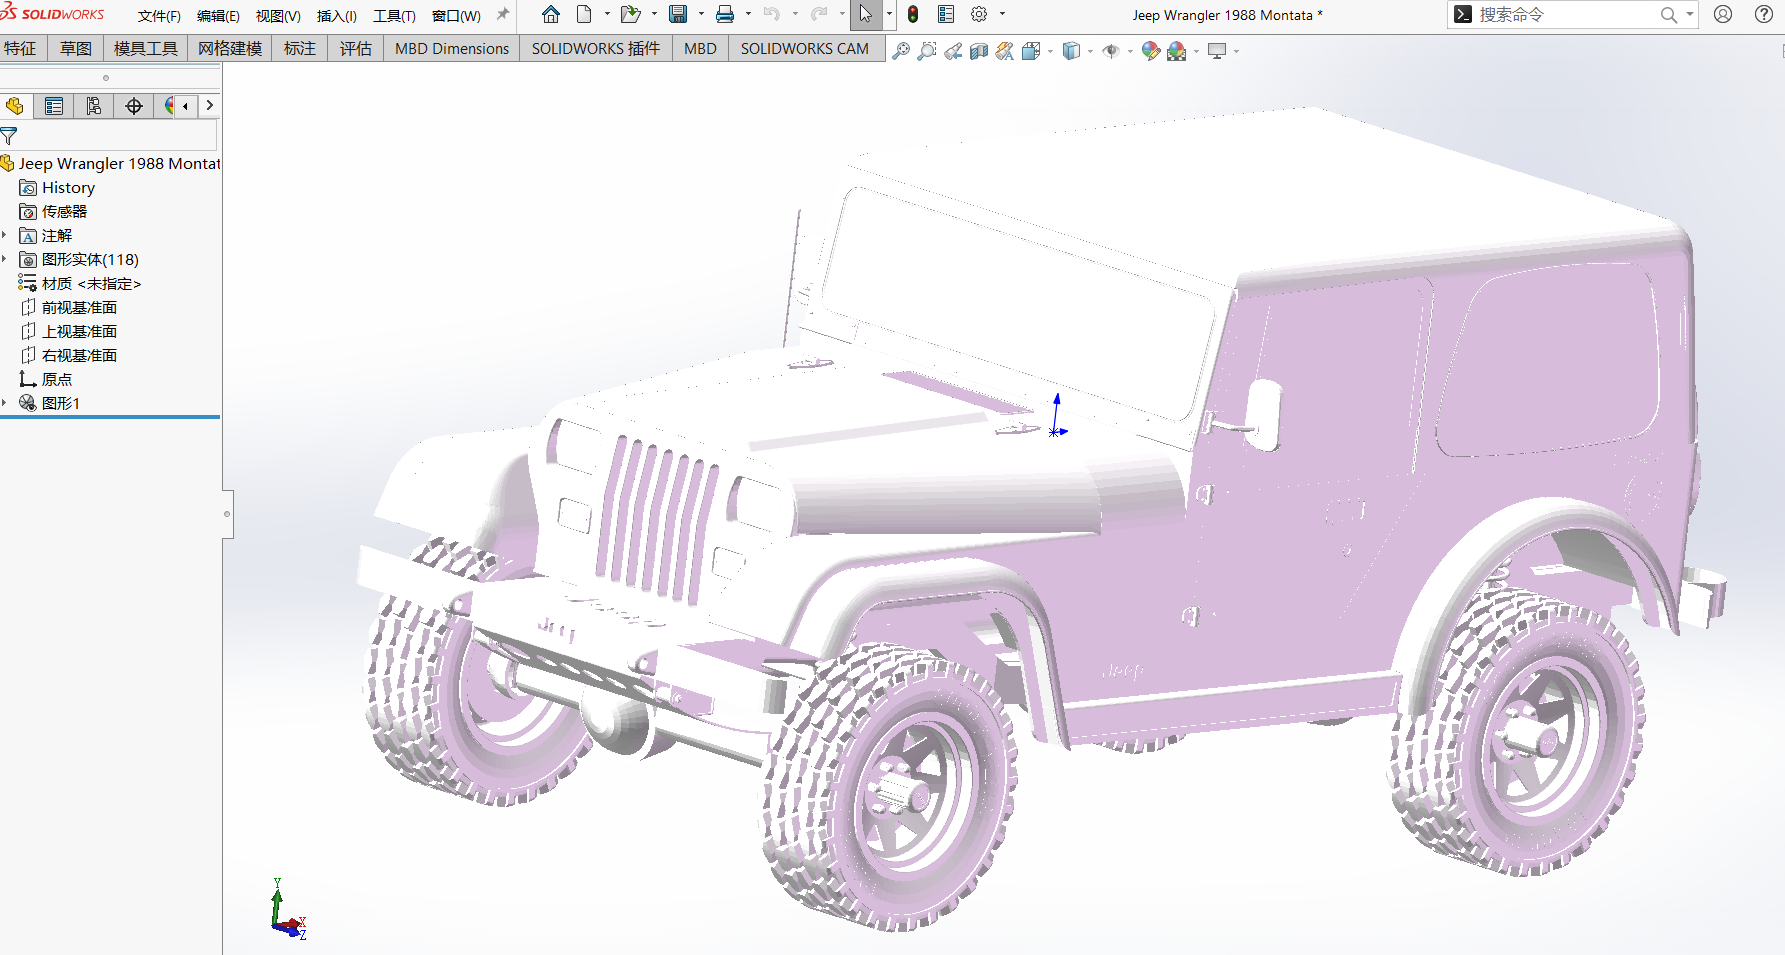
Task: Open the 插入(I) menu
Action: (337, 16)
